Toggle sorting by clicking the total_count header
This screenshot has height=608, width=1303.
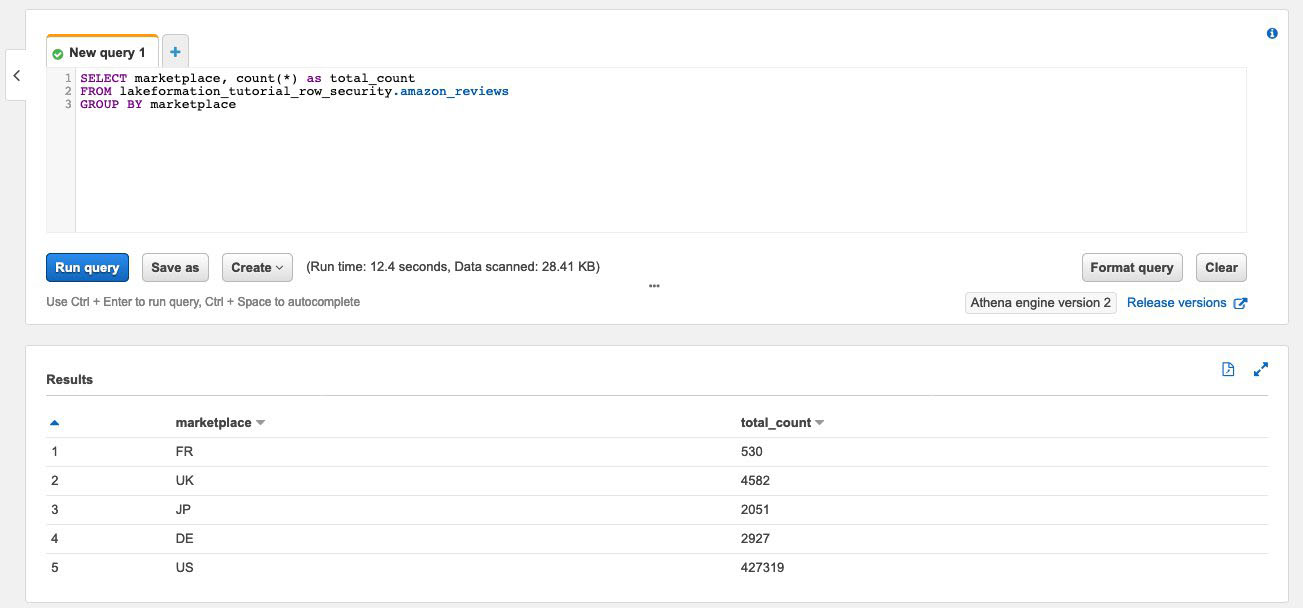[774, 422]
